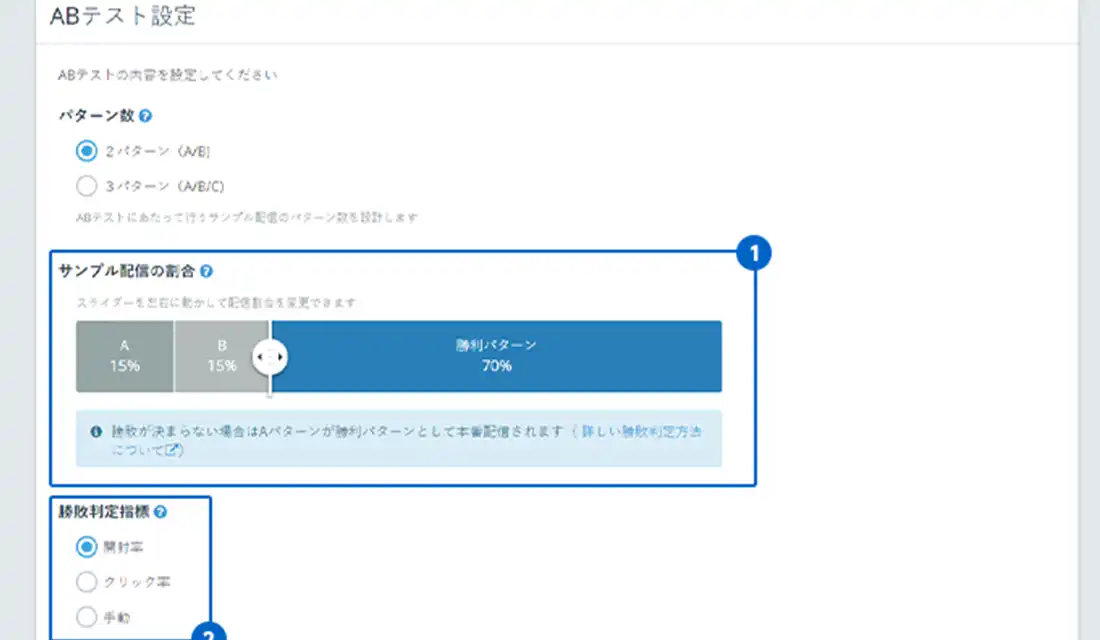Open help icon beside 勝敗判定指標
The width and height of the screenshot is (1100, 640).
160,512
